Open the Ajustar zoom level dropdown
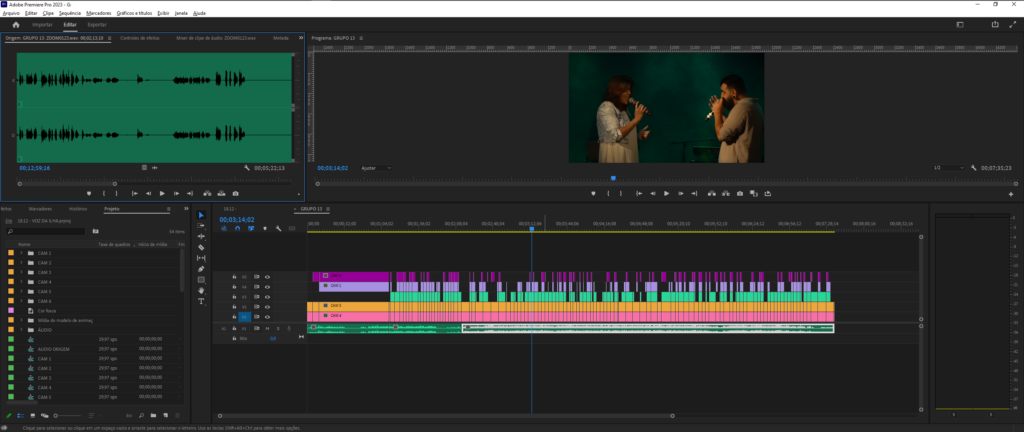This screenshot has width=1024, height=432. [376, 168]
